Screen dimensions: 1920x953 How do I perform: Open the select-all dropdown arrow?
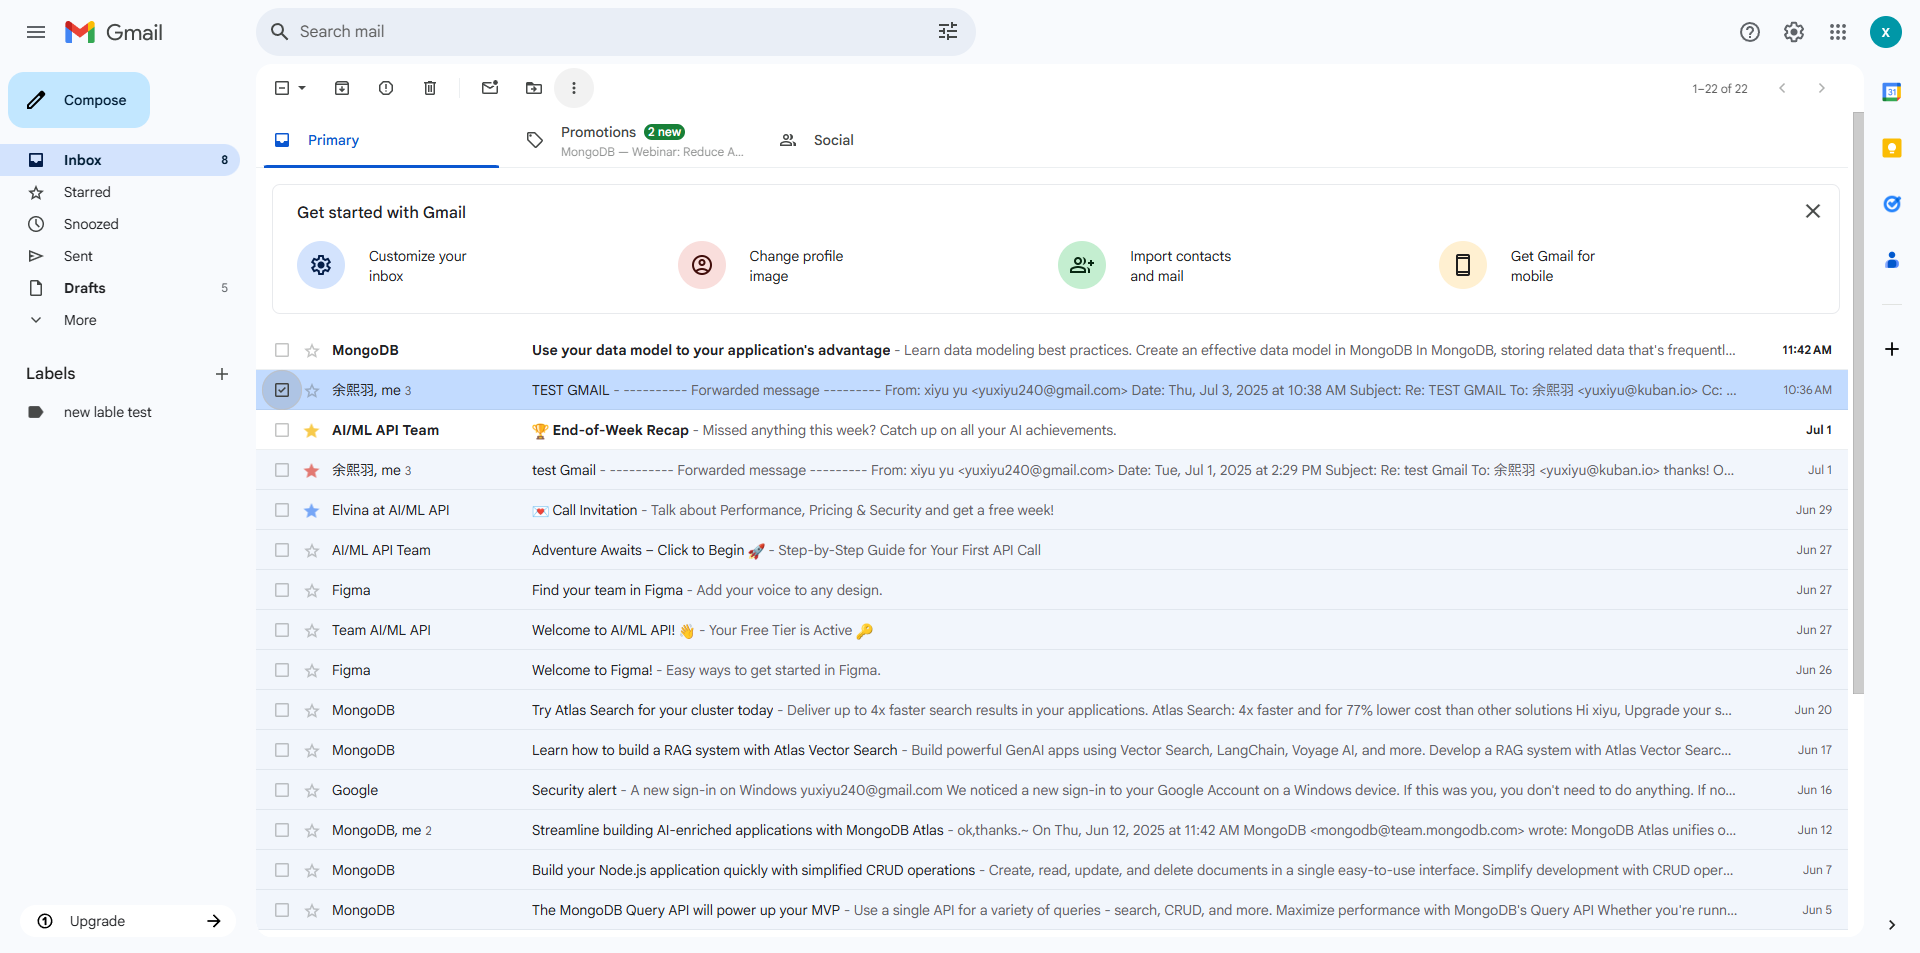tap(302, 88)
